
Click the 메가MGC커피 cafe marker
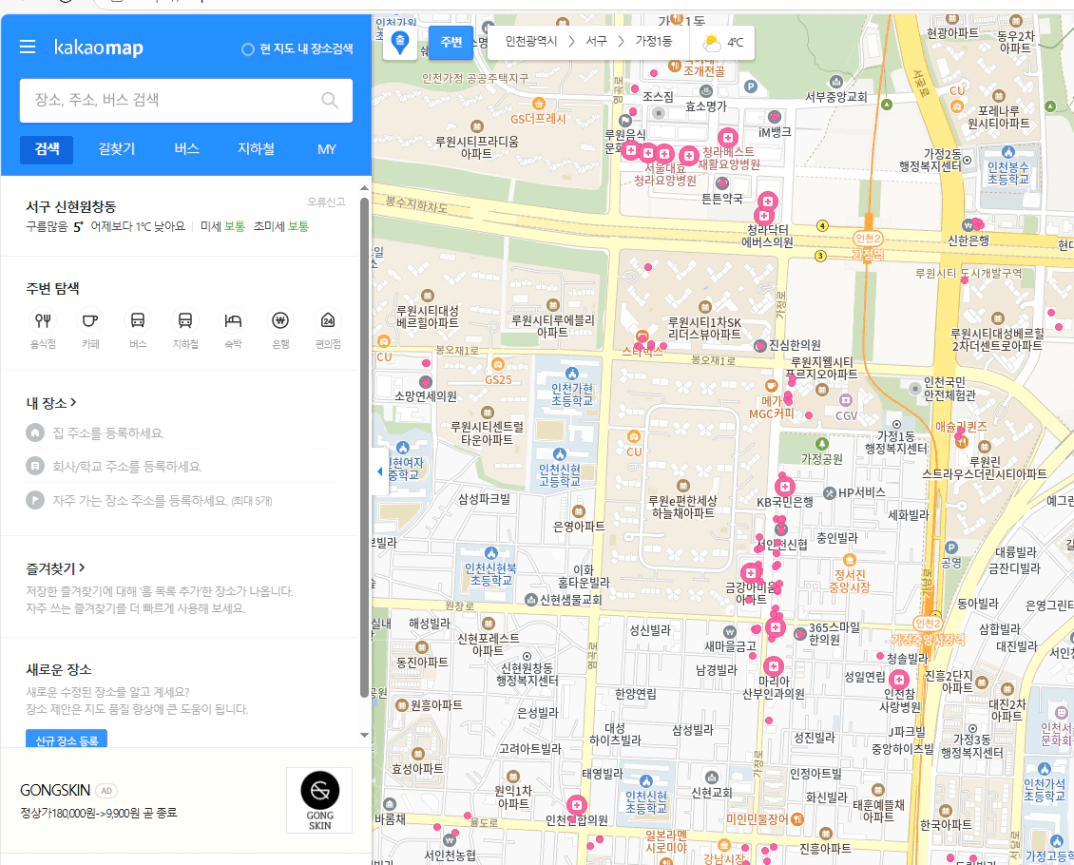[771, 386]
